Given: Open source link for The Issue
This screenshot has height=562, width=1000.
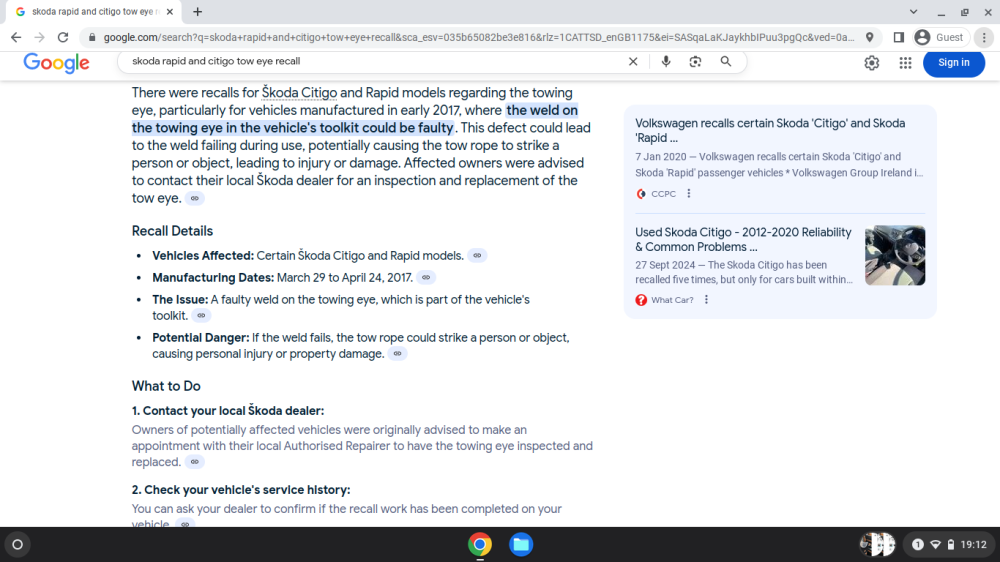Looking at the screenshot, I should pyautogui.click(x=201, y=316).
